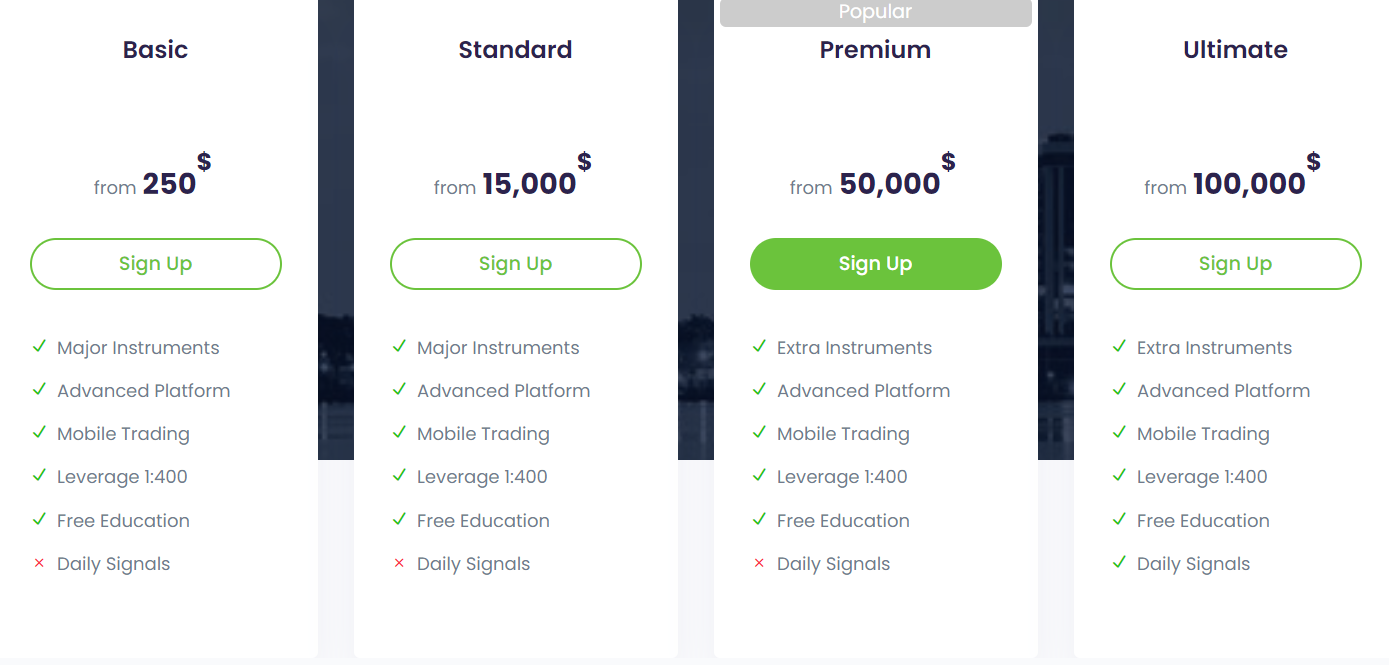Click the Premium plan 50,000 price
The image size is (1389, 665).
[890, 184]
